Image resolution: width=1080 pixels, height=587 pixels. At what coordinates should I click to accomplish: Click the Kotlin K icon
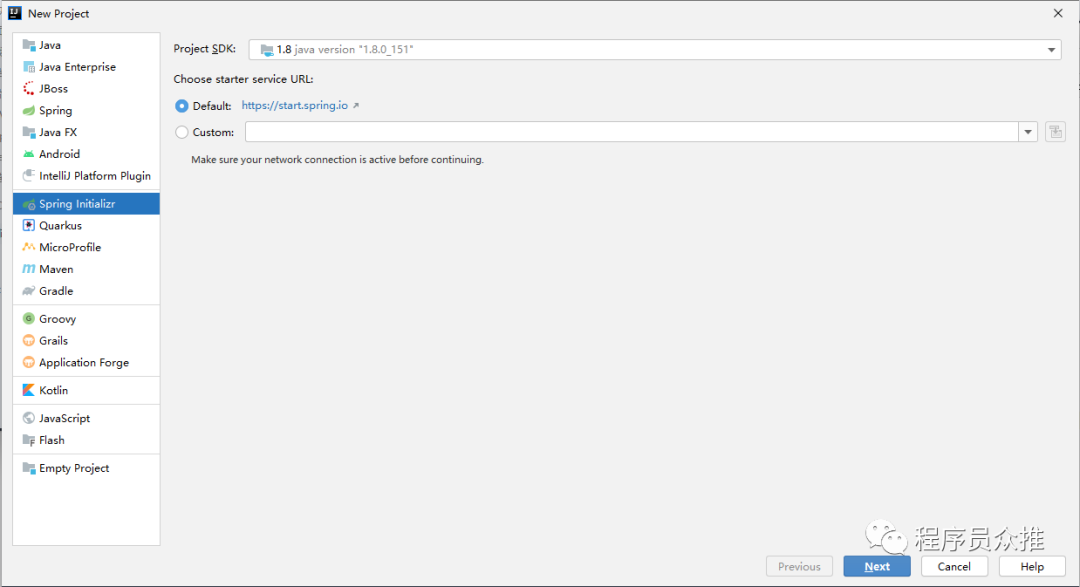click(29, 390)
